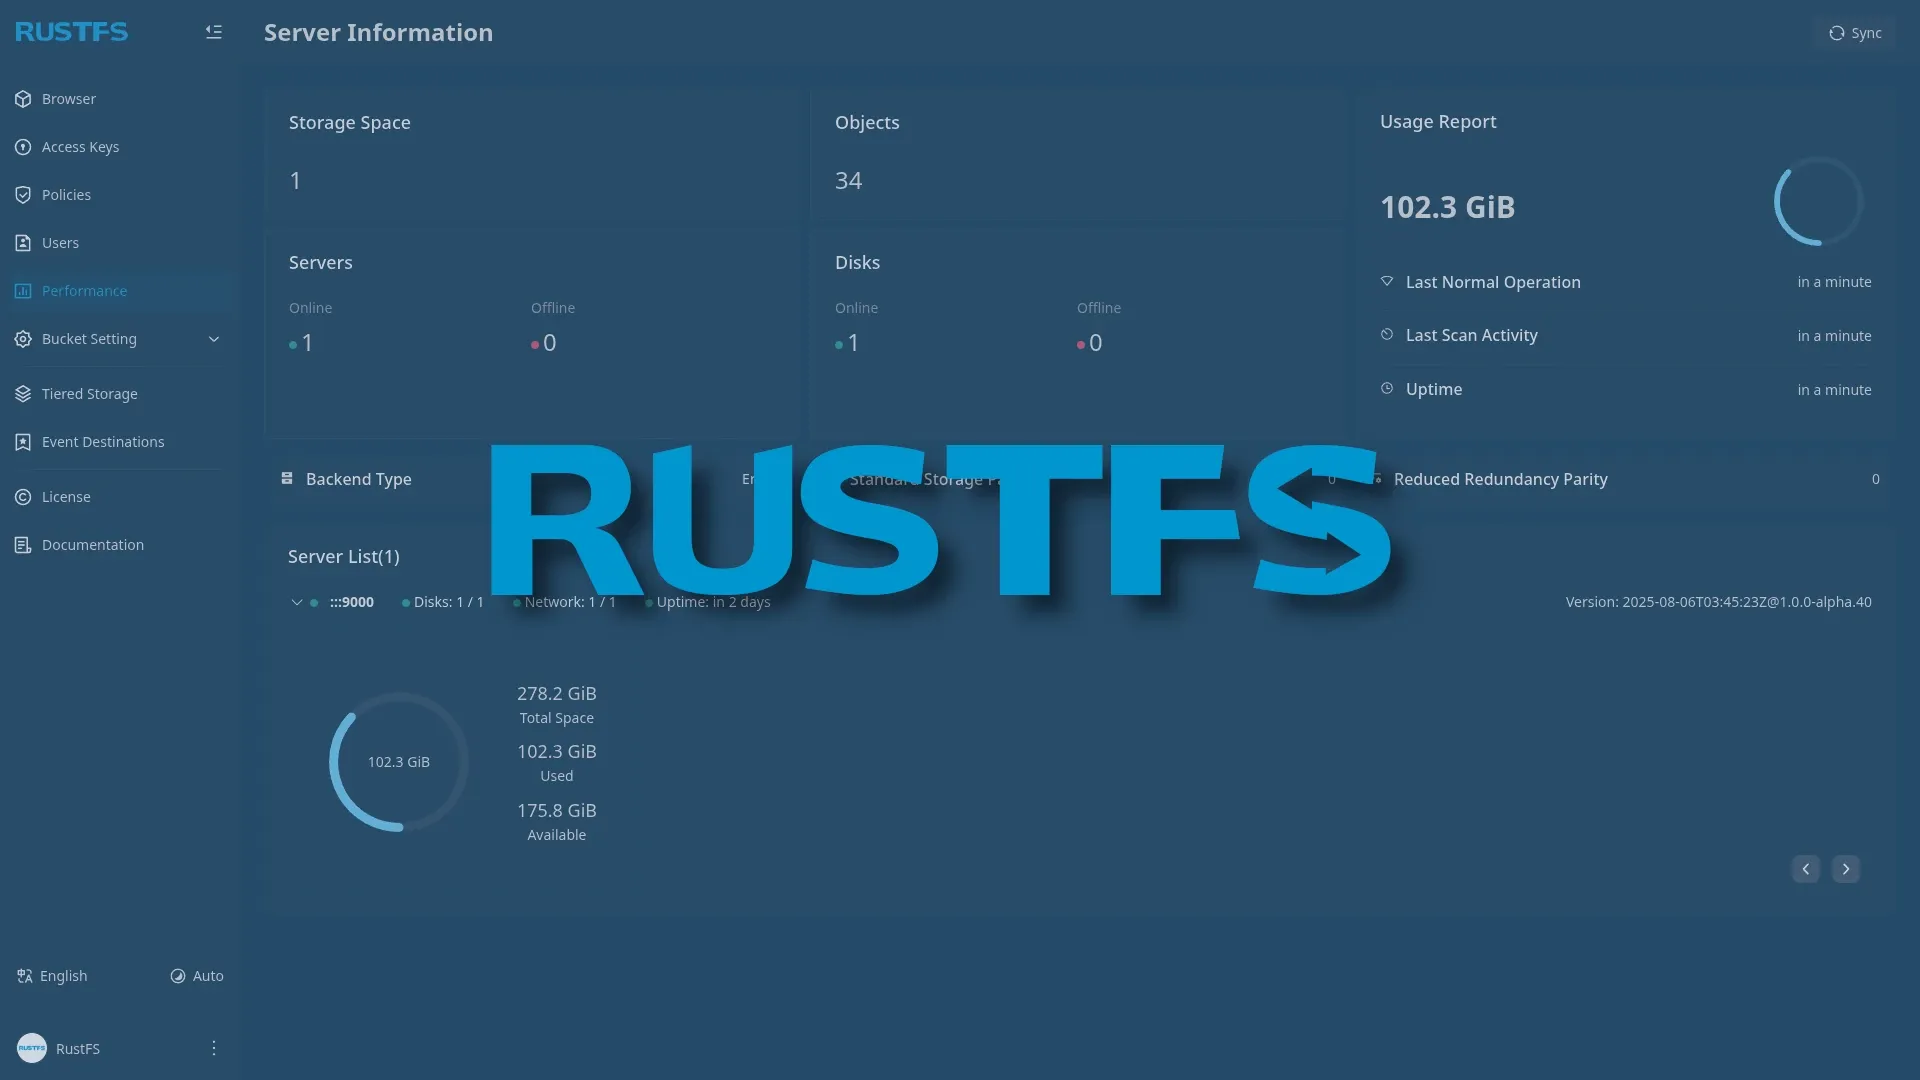This screenshot has width=1920, height=1080.
Task: Click the Policies shield icon
Action: point(23,195)
